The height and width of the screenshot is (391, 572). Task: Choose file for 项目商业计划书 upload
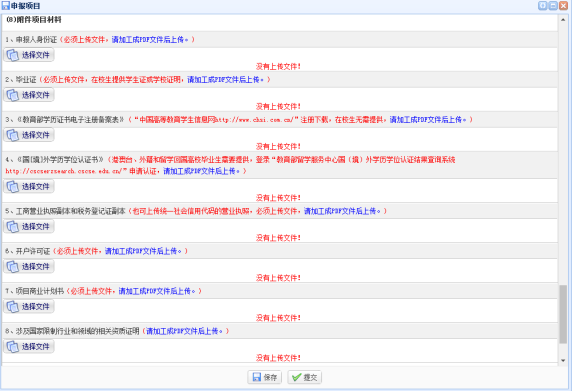29,307
